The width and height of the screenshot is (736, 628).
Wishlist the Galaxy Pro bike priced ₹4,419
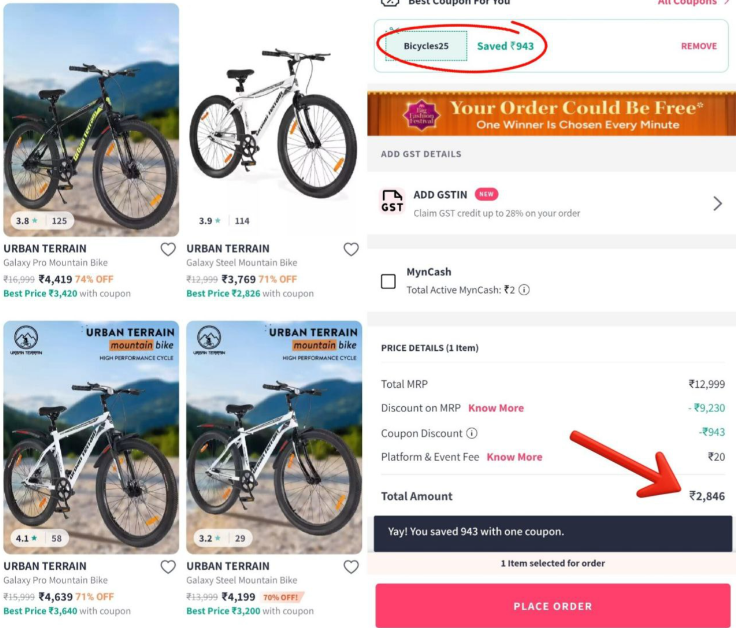168,249
